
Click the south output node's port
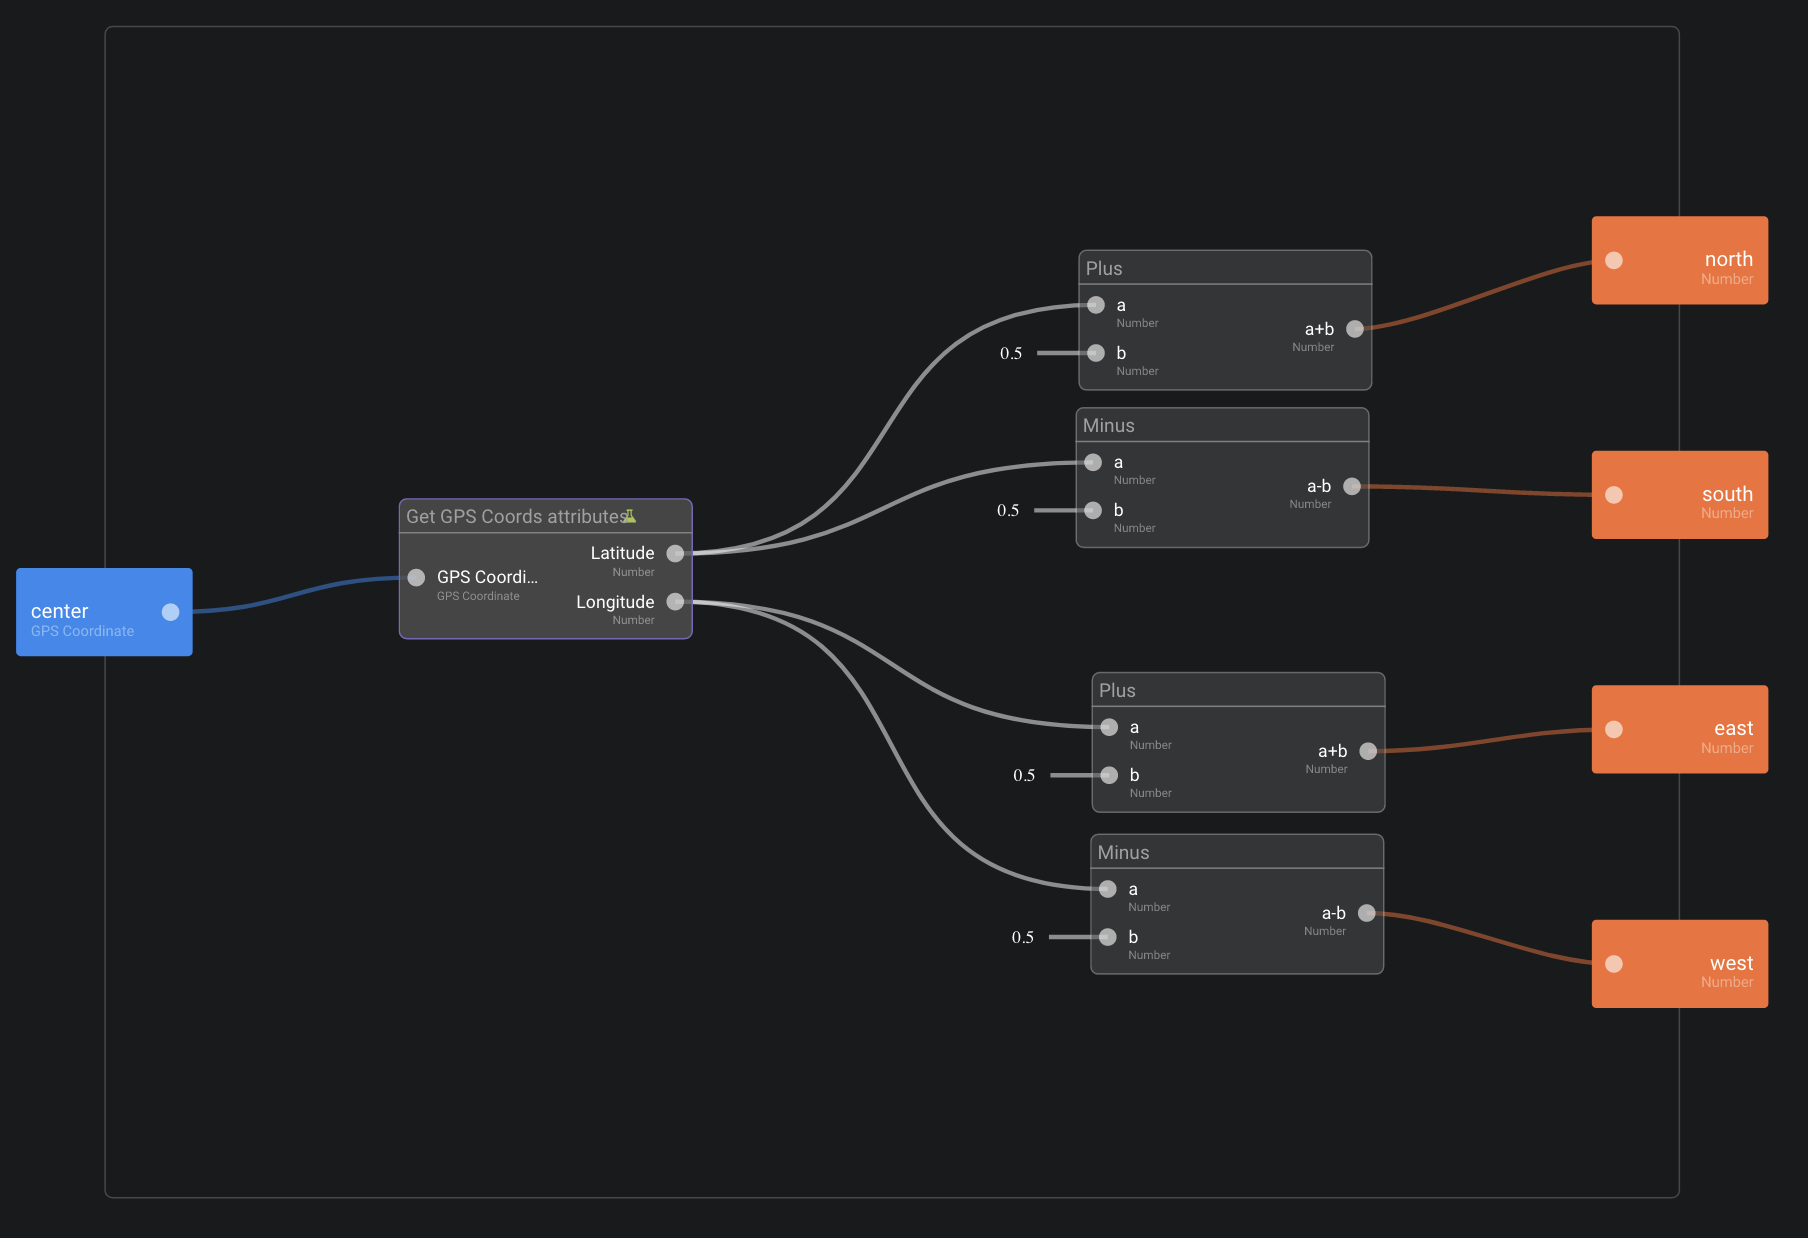(x=1614, y=495)
